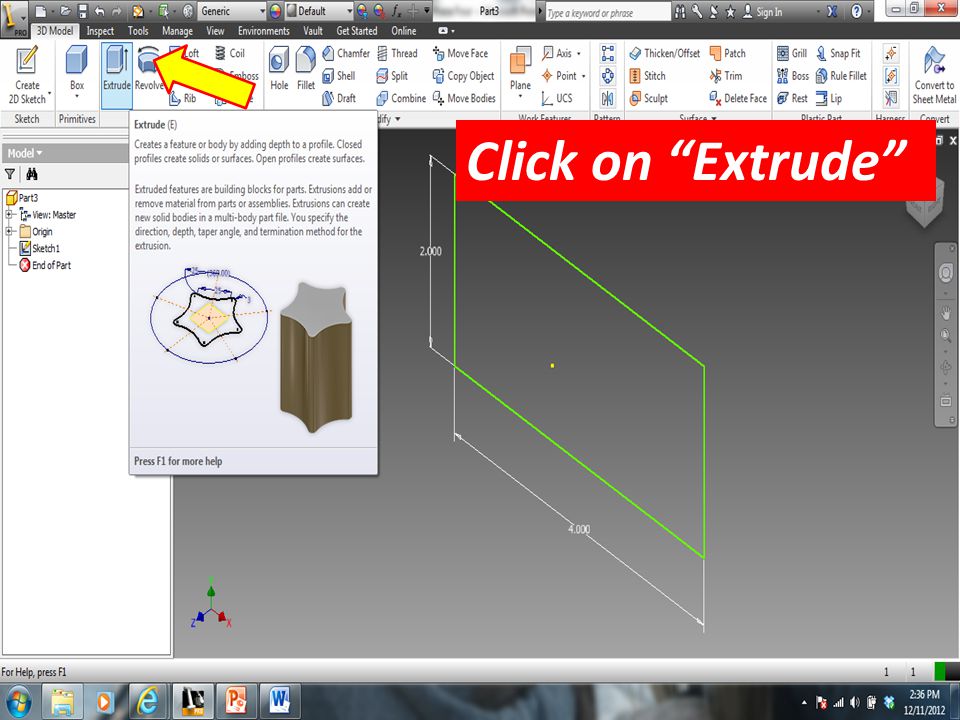Image resolution: width=960 pixels, height=720 pixels.
Task: Select the Hole tool
Action: 279,69
